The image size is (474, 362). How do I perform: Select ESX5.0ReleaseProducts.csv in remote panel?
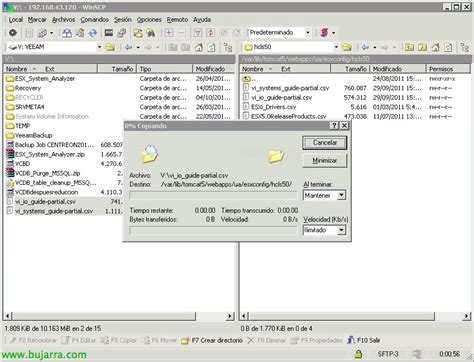pyautogui.click(x=284, y=116)
